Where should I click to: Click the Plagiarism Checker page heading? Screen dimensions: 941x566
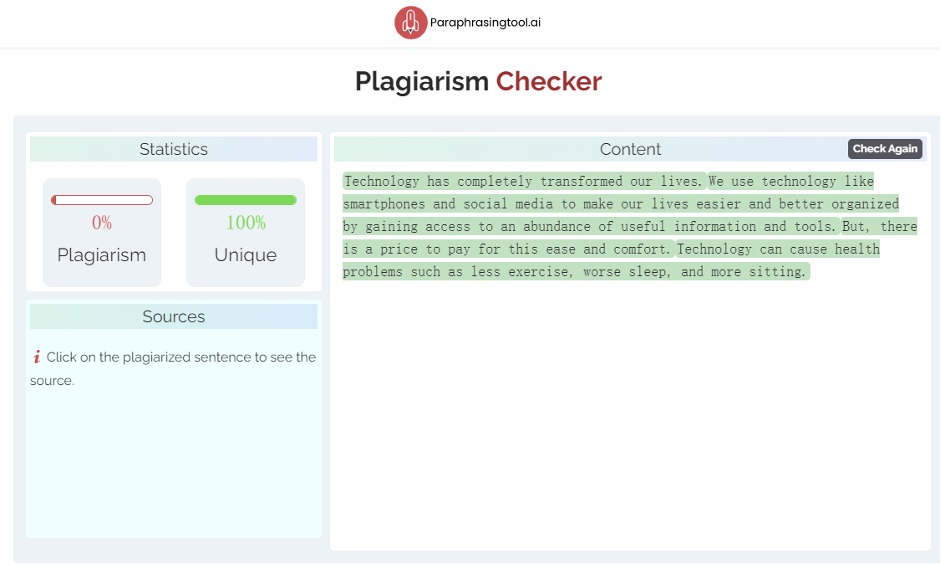point(478,81)
